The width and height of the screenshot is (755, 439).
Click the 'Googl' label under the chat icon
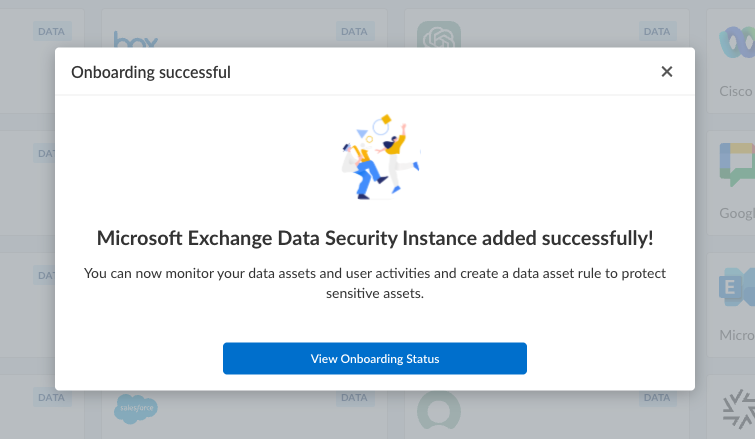(x=737, y=214)
